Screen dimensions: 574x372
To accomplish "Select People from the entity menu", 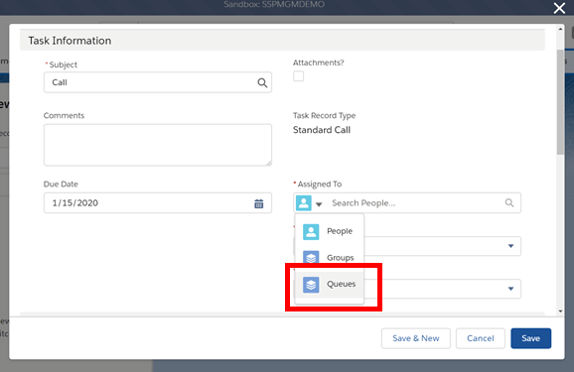I will click(x=329, y=231).
